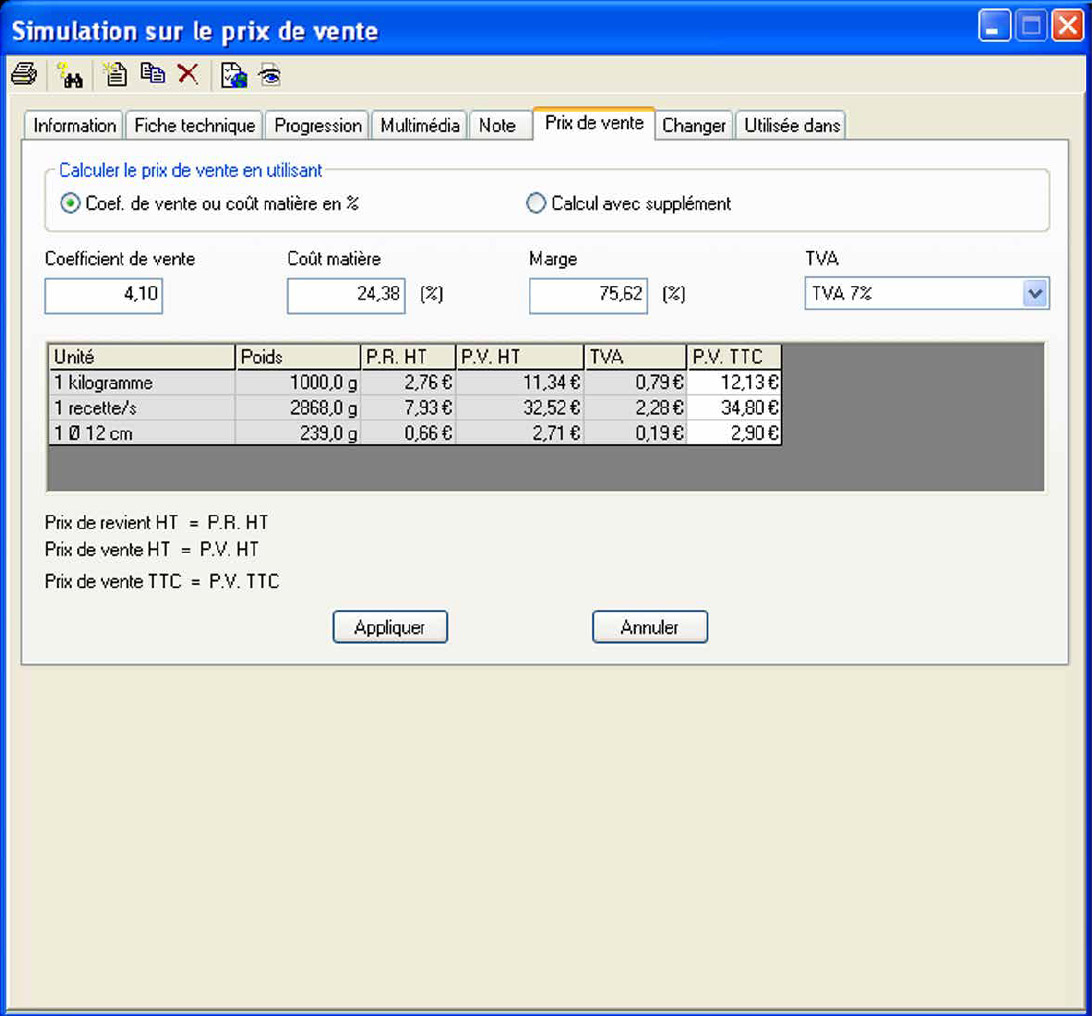Click the Appliquer button

click(390, 627)
